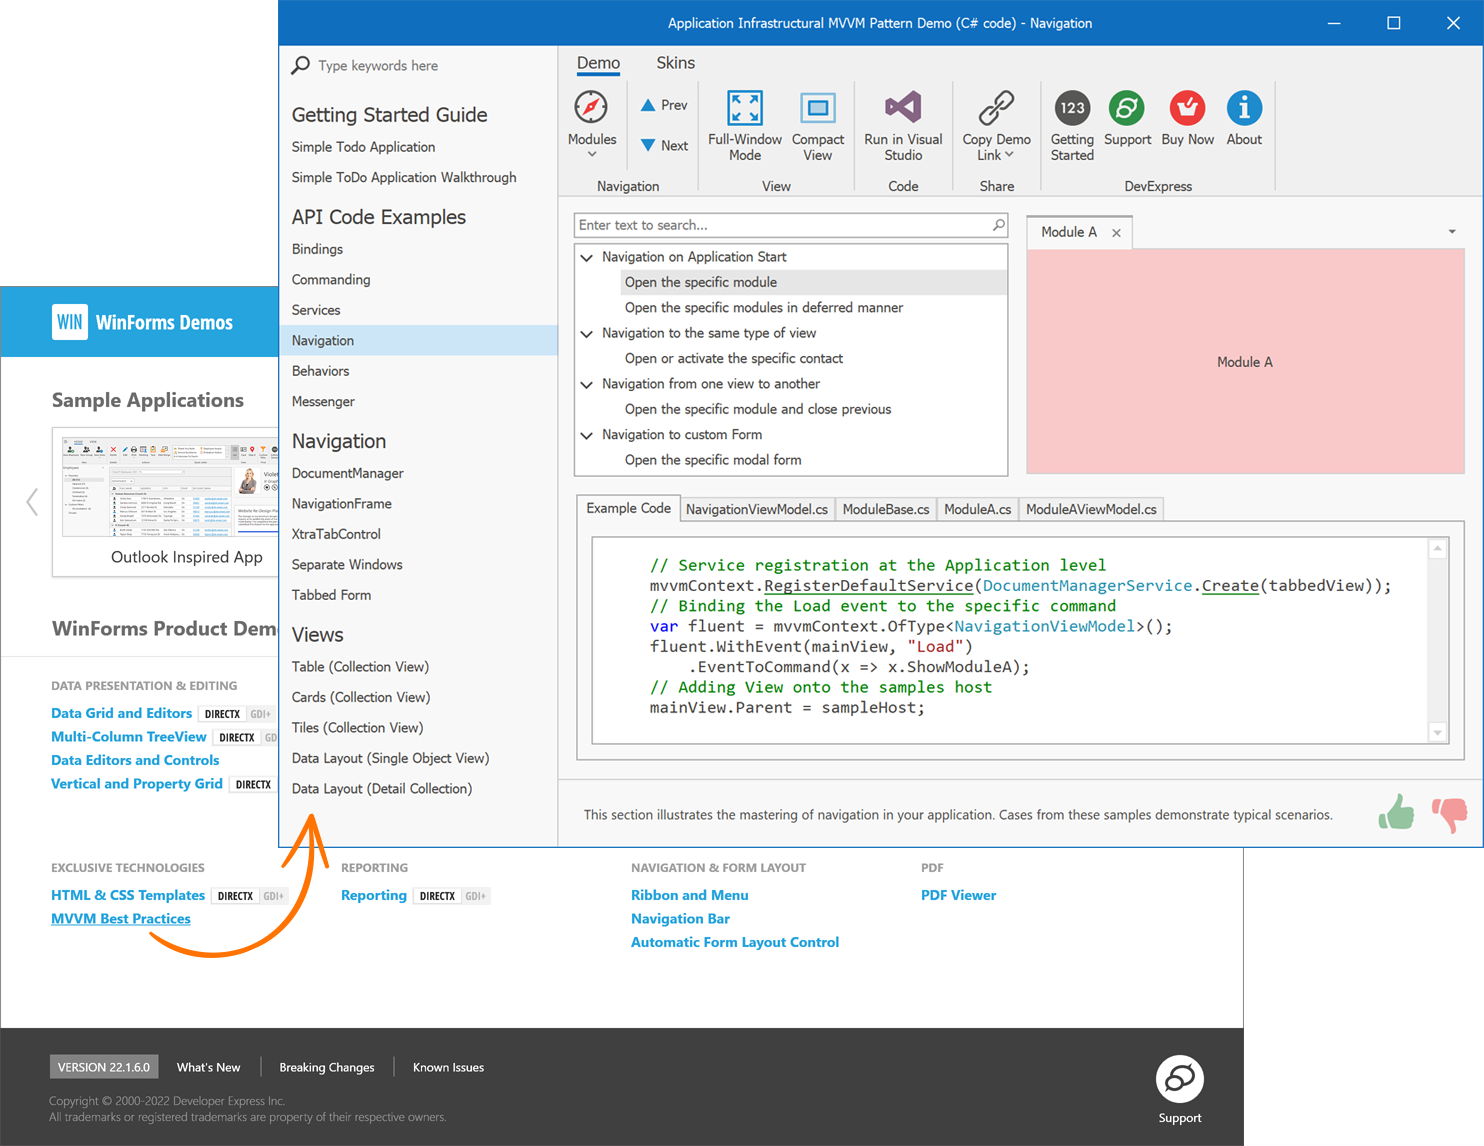Open Support in the ribbon

1127,119
